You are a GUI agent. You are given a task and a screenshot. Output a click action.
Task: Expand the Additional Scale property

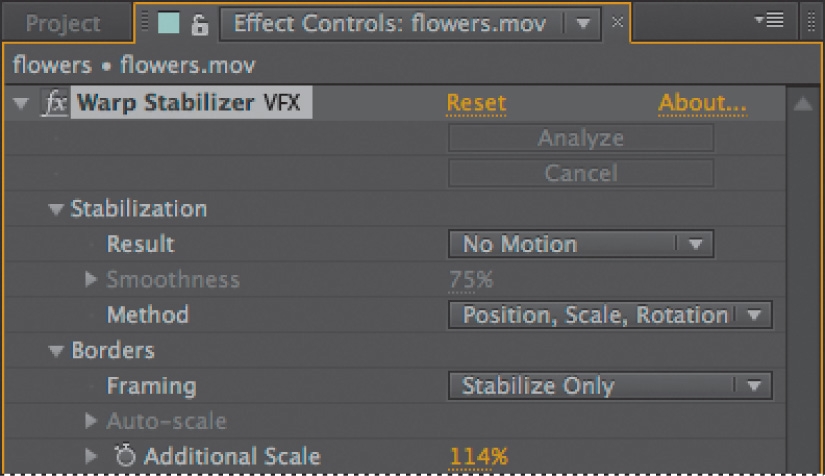tap(92, 456)
